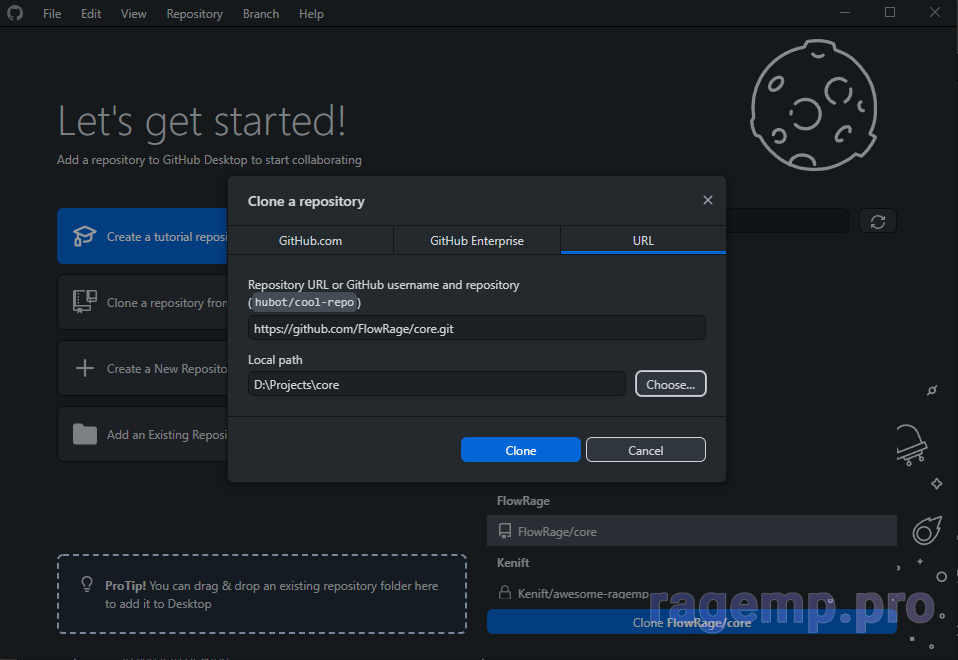The width and height of the screenshot is (958, 660).
Task: Click the GitHub logo icon in menu bar
Action: (15, 13)
